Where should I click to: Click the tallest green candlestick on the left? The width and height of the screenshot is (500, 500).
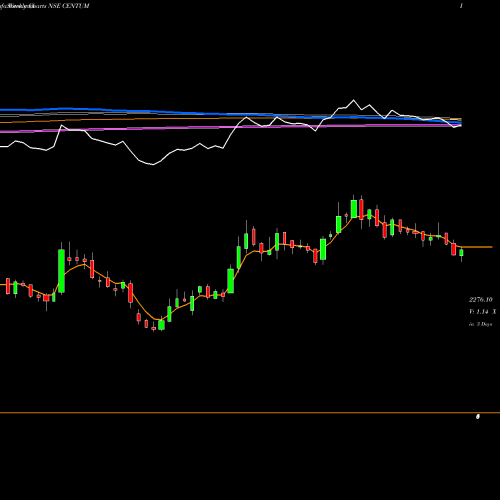tap(61, 271)
